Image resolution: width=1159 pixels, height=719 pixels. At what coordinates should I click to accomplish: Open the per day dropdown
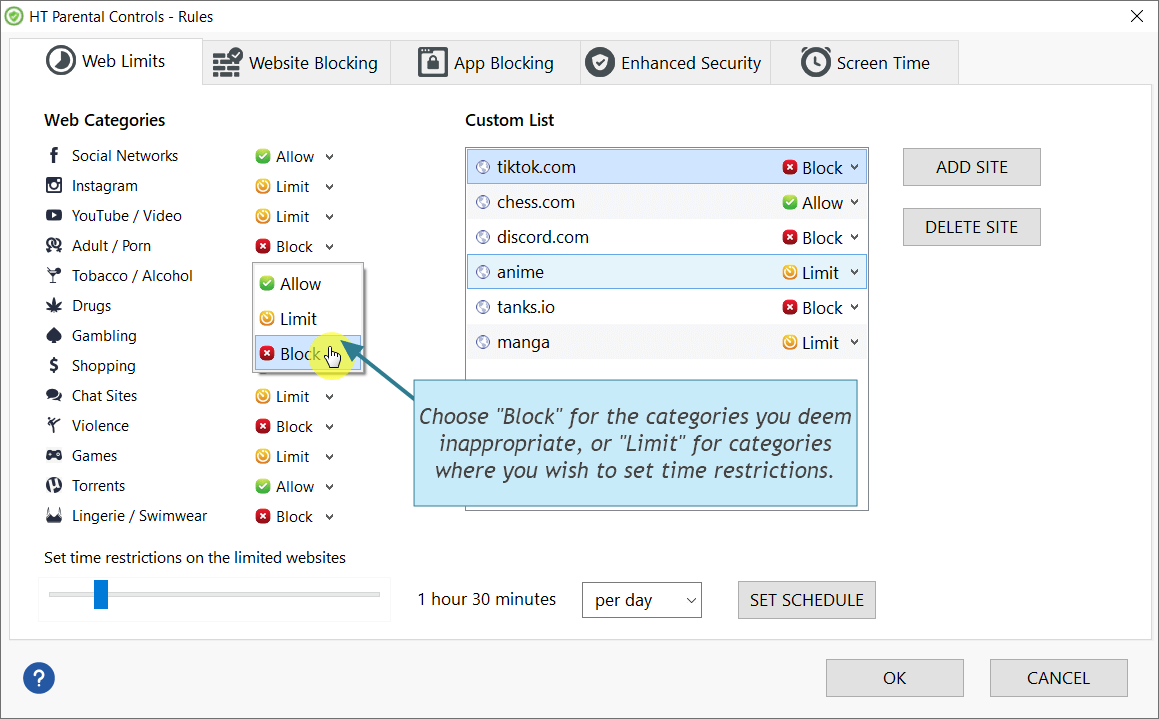point(641,599)
